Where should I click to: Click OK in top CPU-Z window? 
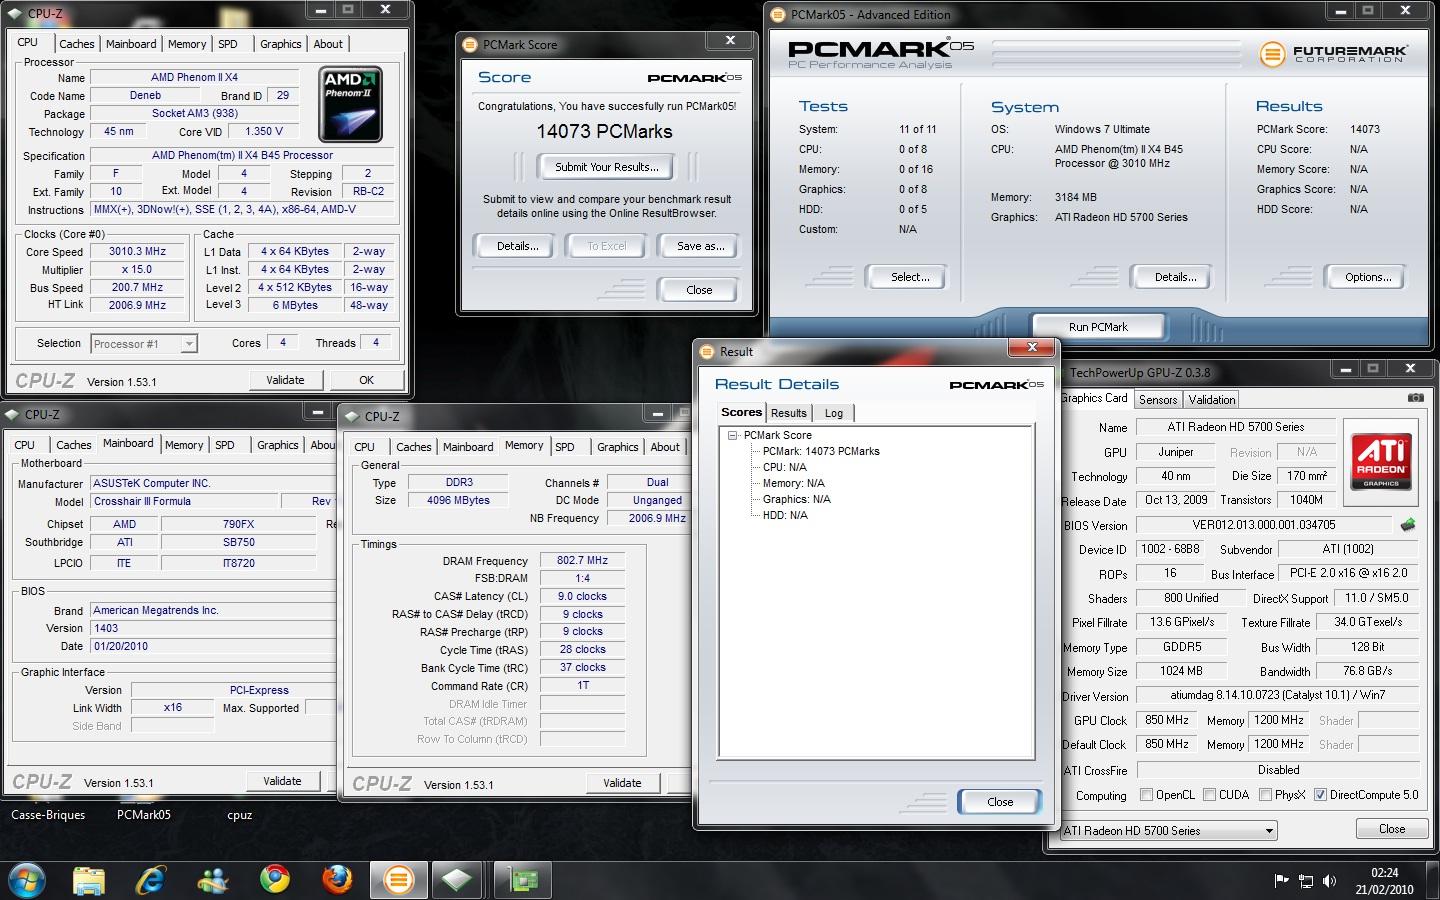point(366,380)
